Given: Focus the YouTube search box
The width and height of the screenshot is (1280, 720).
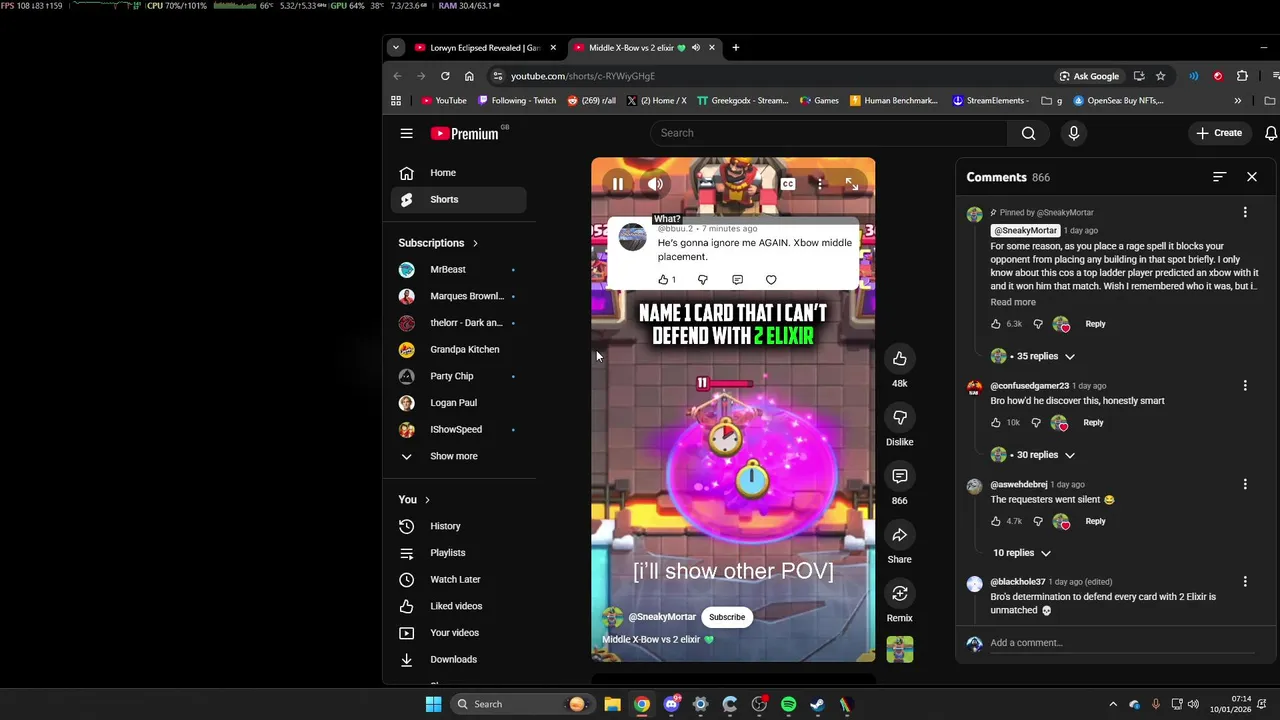Looking at the screenshot, I should (829, 133).
